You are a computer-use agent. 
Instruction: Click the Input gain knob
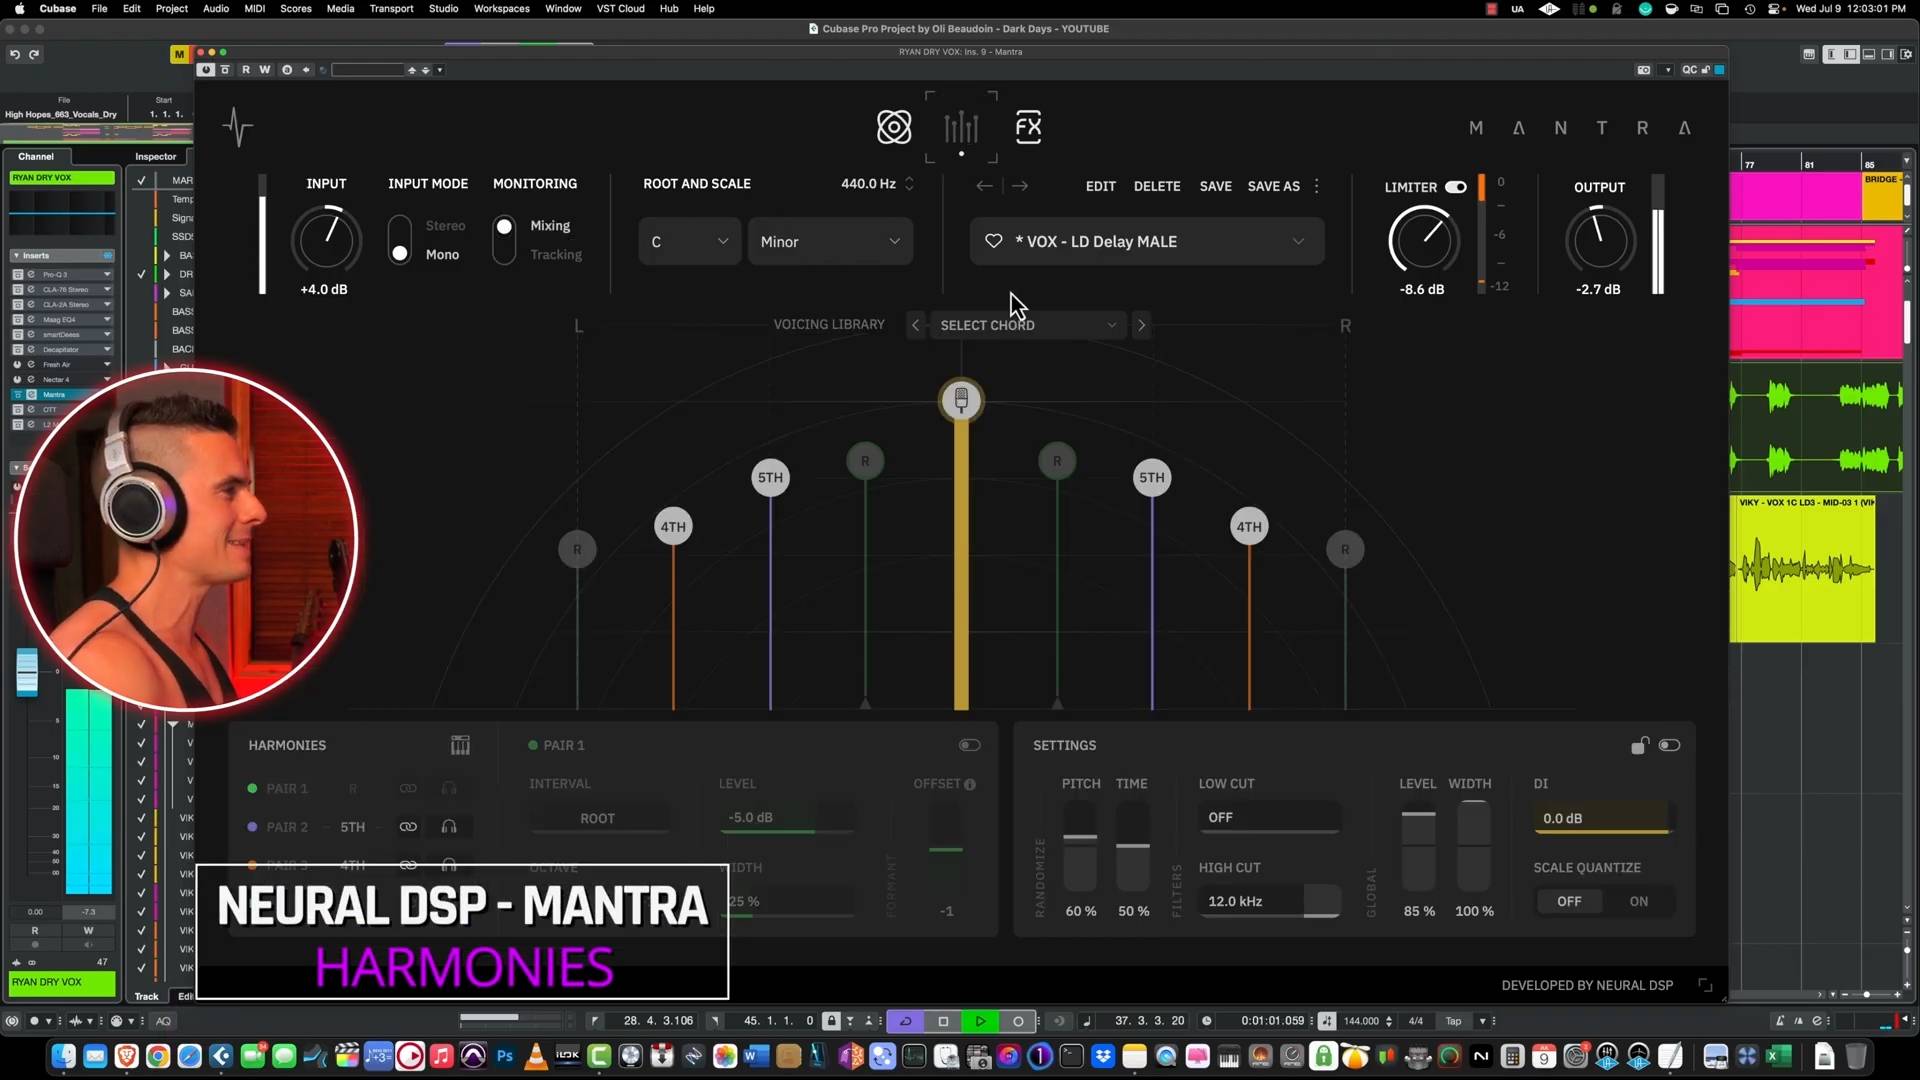pyautogui.click(x=326, y=240)
